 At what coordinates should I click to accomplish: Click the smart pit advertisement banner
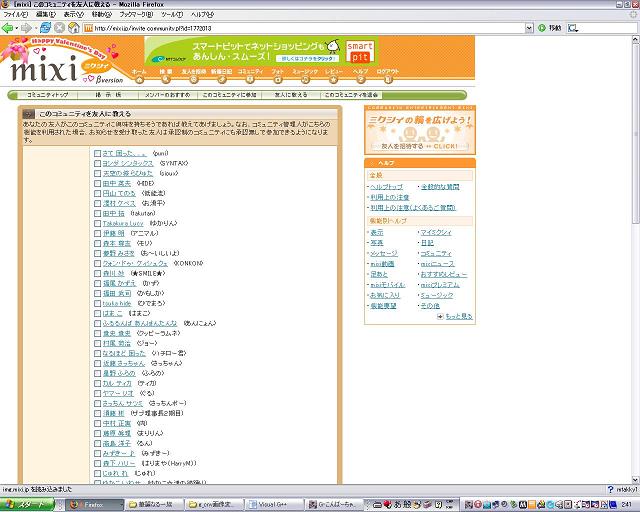[x=260, y=55]
